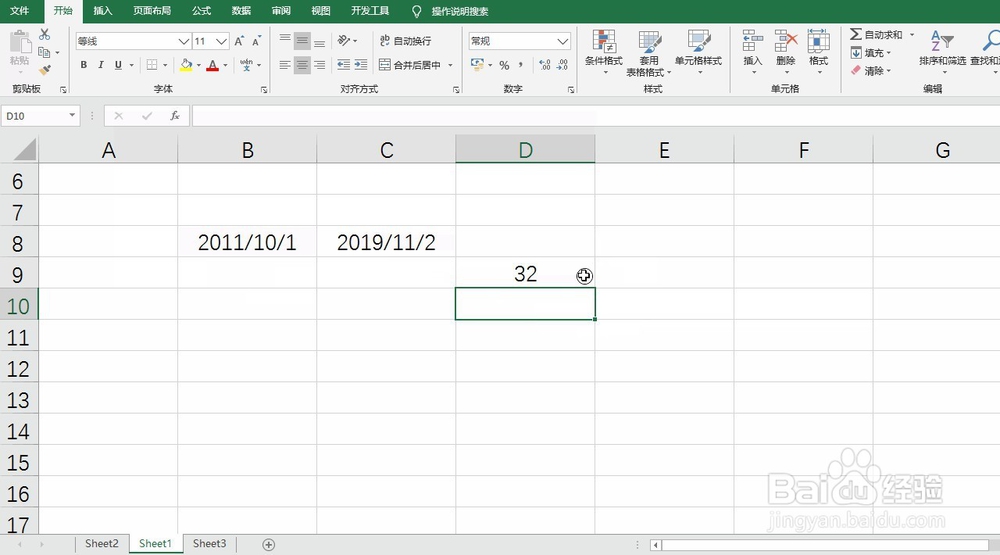Click in the formula bar

click(596, 116)
